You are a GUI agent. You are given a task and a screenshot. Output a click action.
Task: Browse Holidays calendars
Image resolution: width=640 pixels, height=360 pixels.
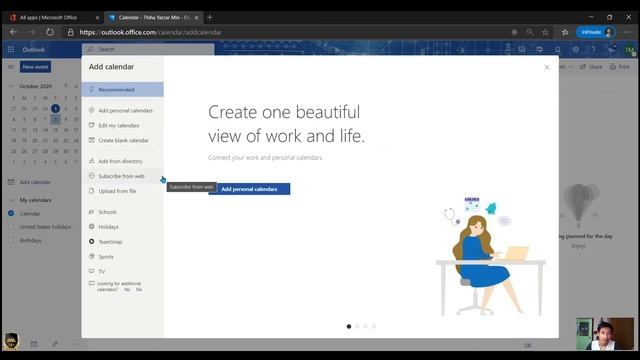[x=122, y=227]
